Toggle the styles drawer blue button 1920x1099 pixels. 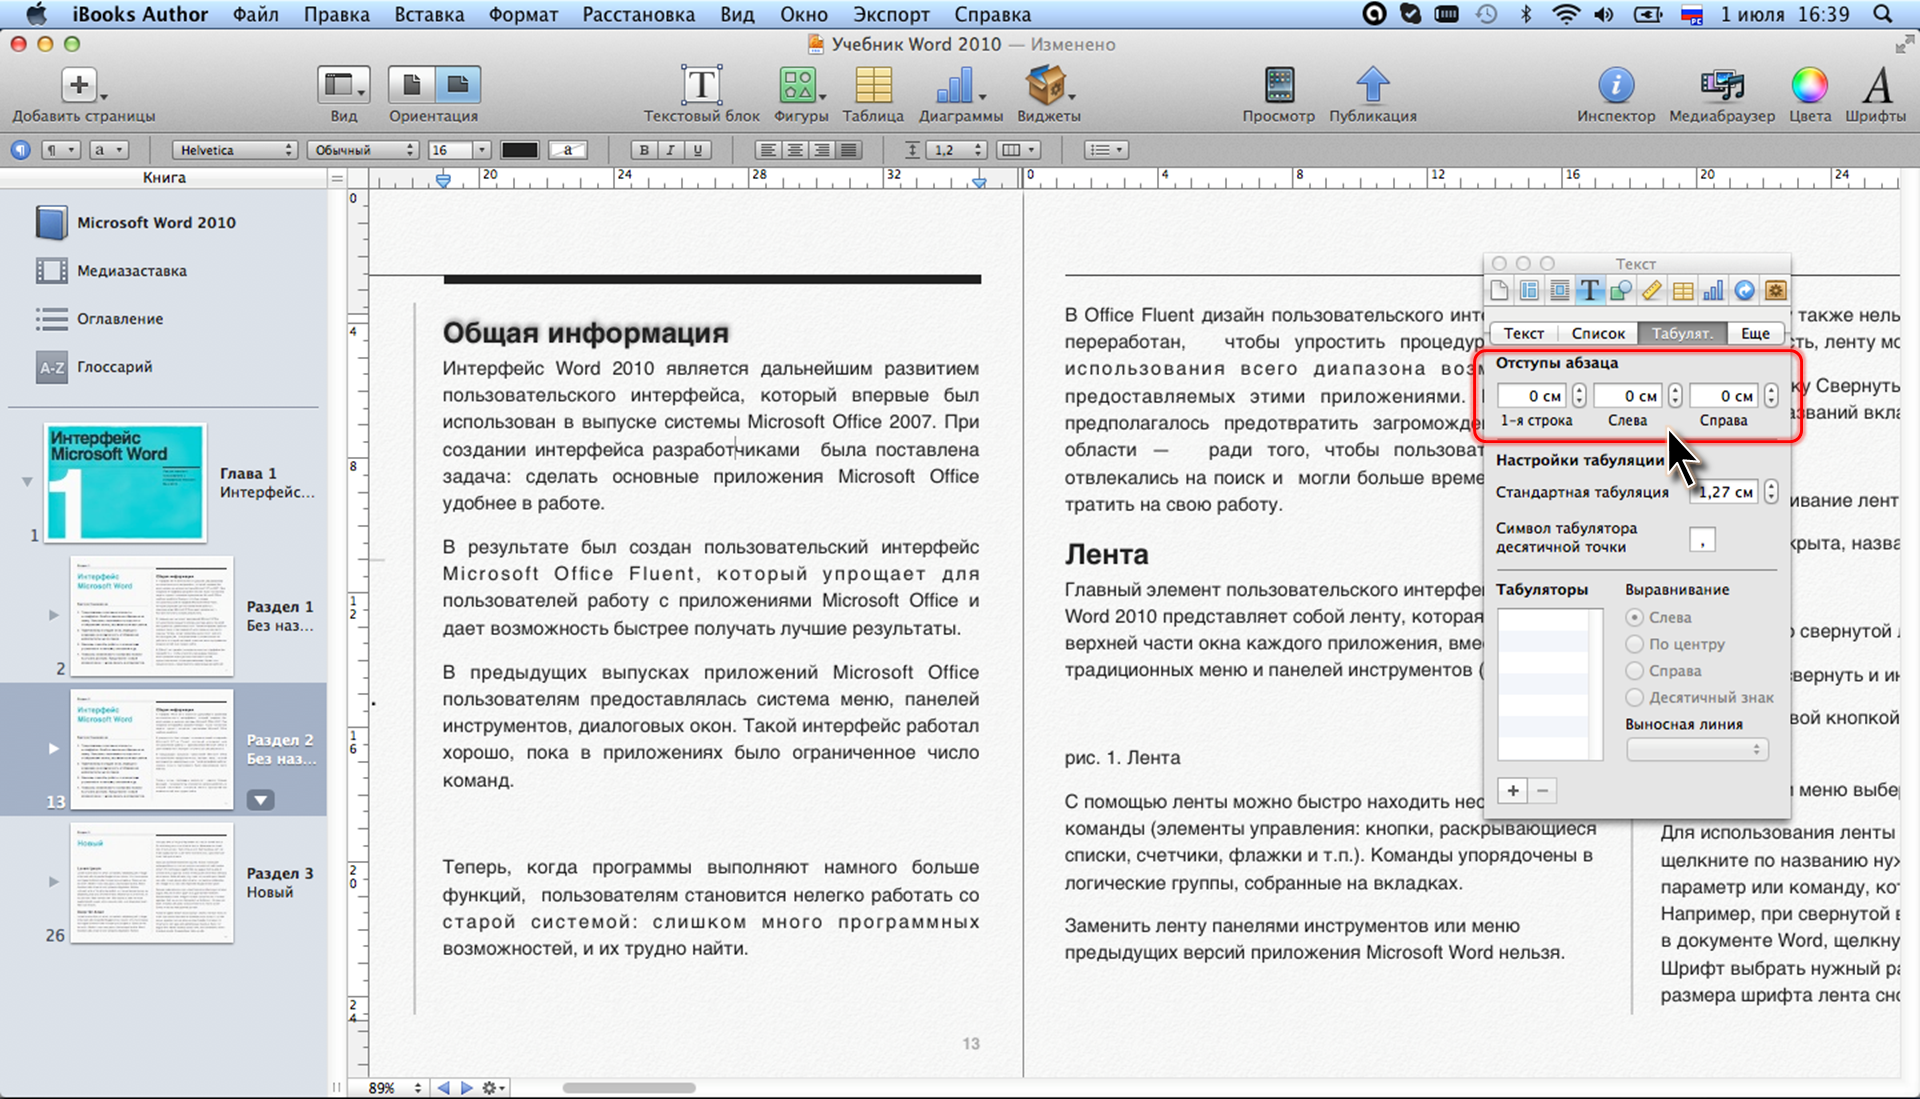click(x=20, y=150)
